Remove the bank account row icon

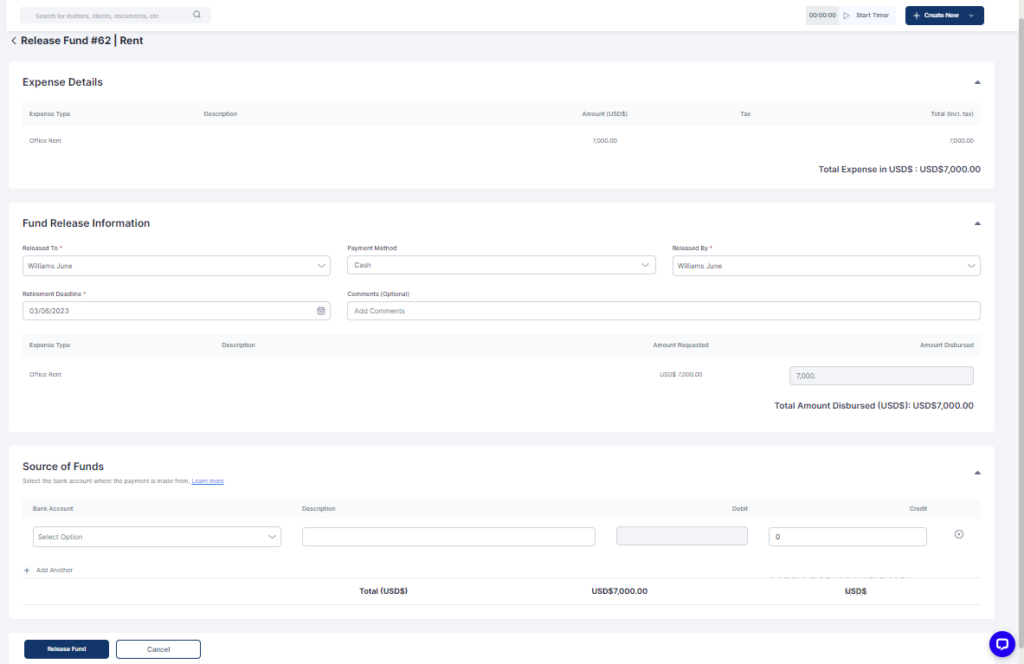(x=959, y=534)
